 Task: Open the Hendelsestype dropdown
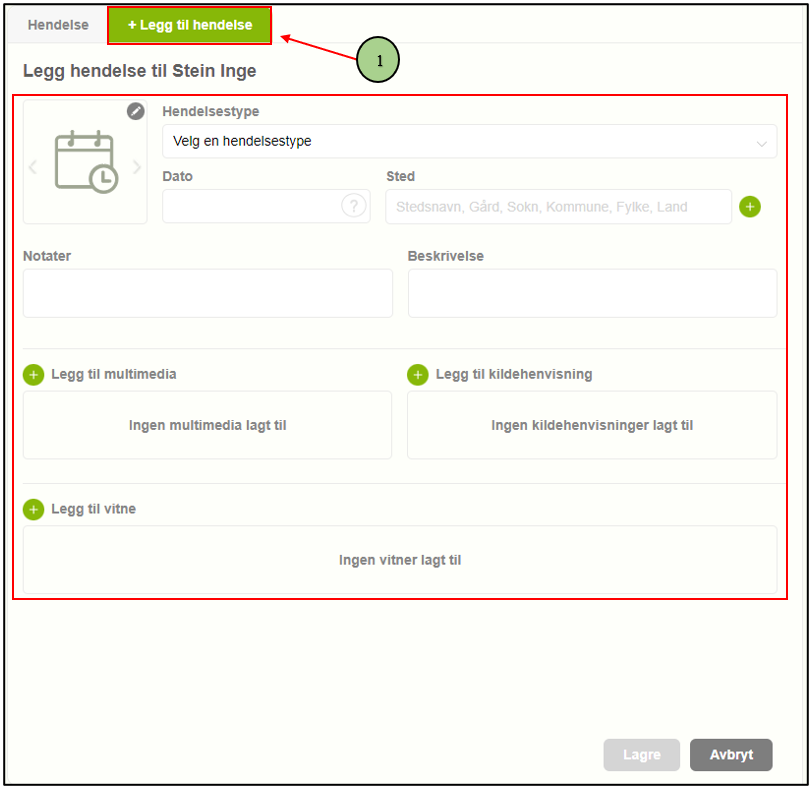460,142
